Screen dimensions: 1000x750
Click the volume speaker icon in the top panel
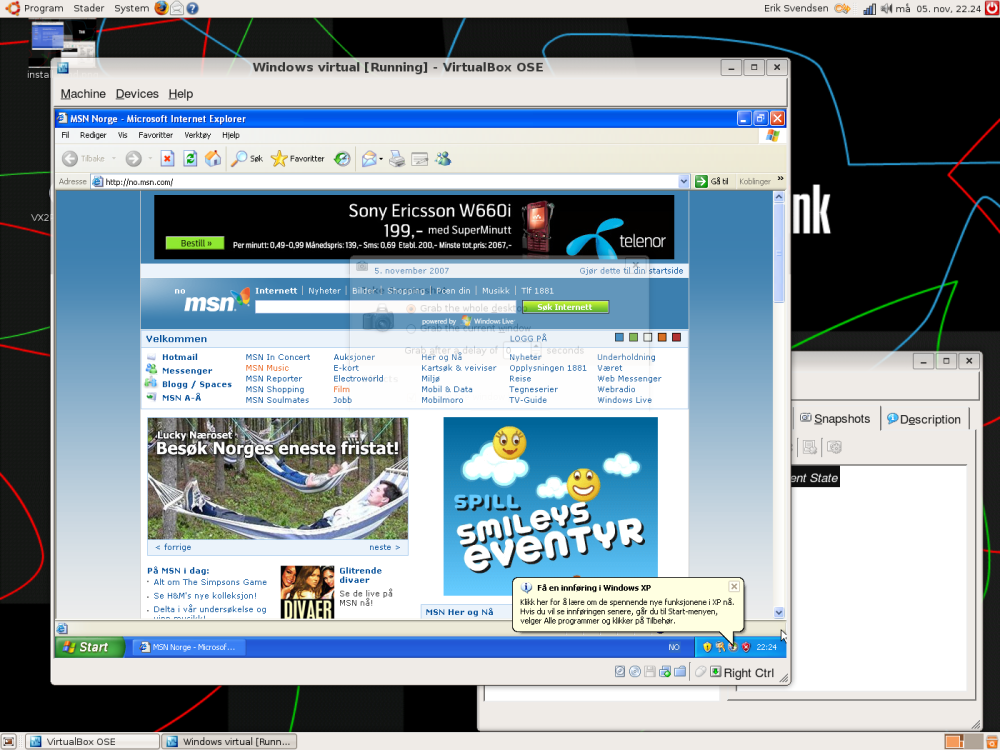pyautogui.click(x=886, y=9)
